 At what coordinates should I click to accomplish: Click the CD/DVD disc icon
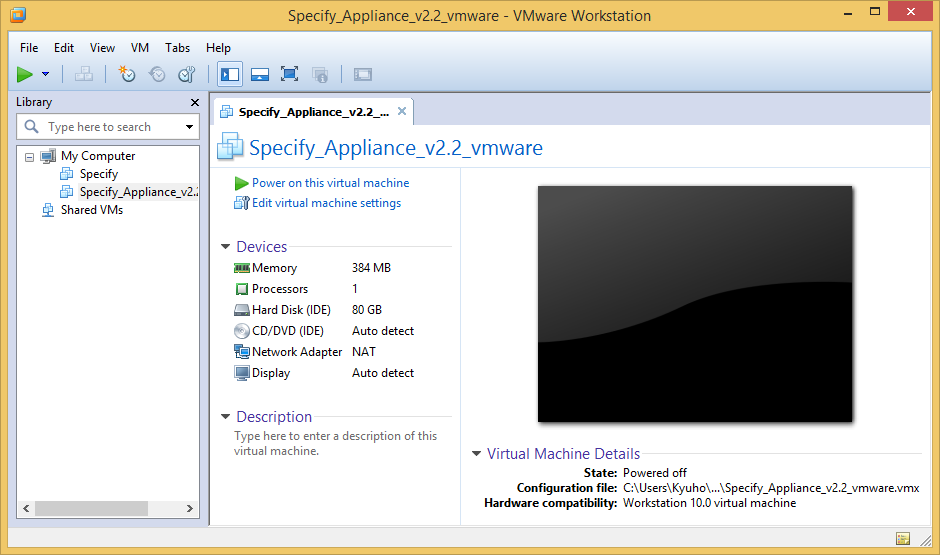(x=242, y=331)
